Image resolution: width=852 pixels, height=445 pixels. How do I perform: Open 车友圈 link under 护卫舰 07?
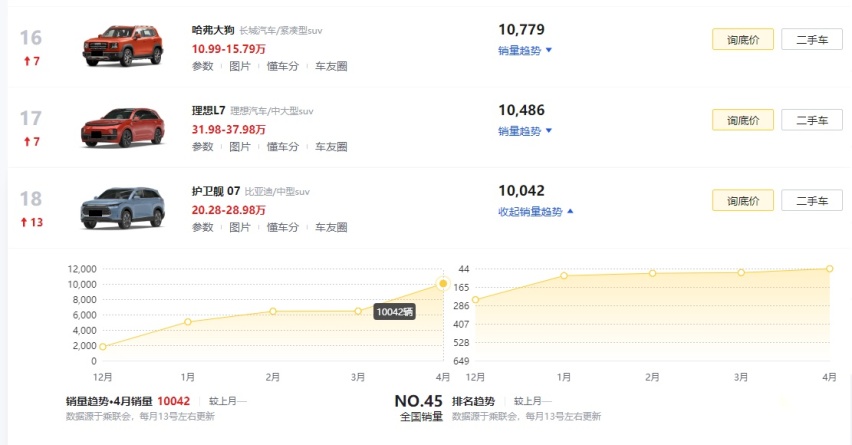pos(331,227)
